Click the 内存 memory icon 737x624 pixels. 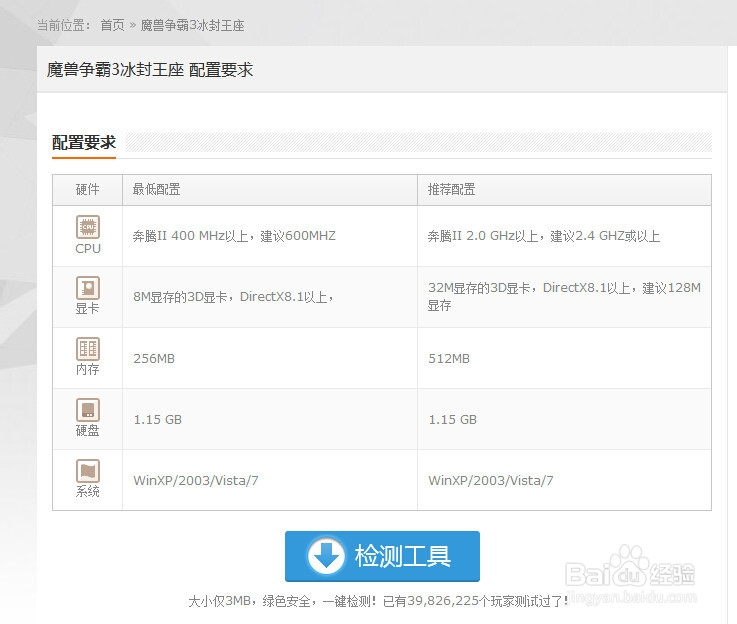click(88, 349)
